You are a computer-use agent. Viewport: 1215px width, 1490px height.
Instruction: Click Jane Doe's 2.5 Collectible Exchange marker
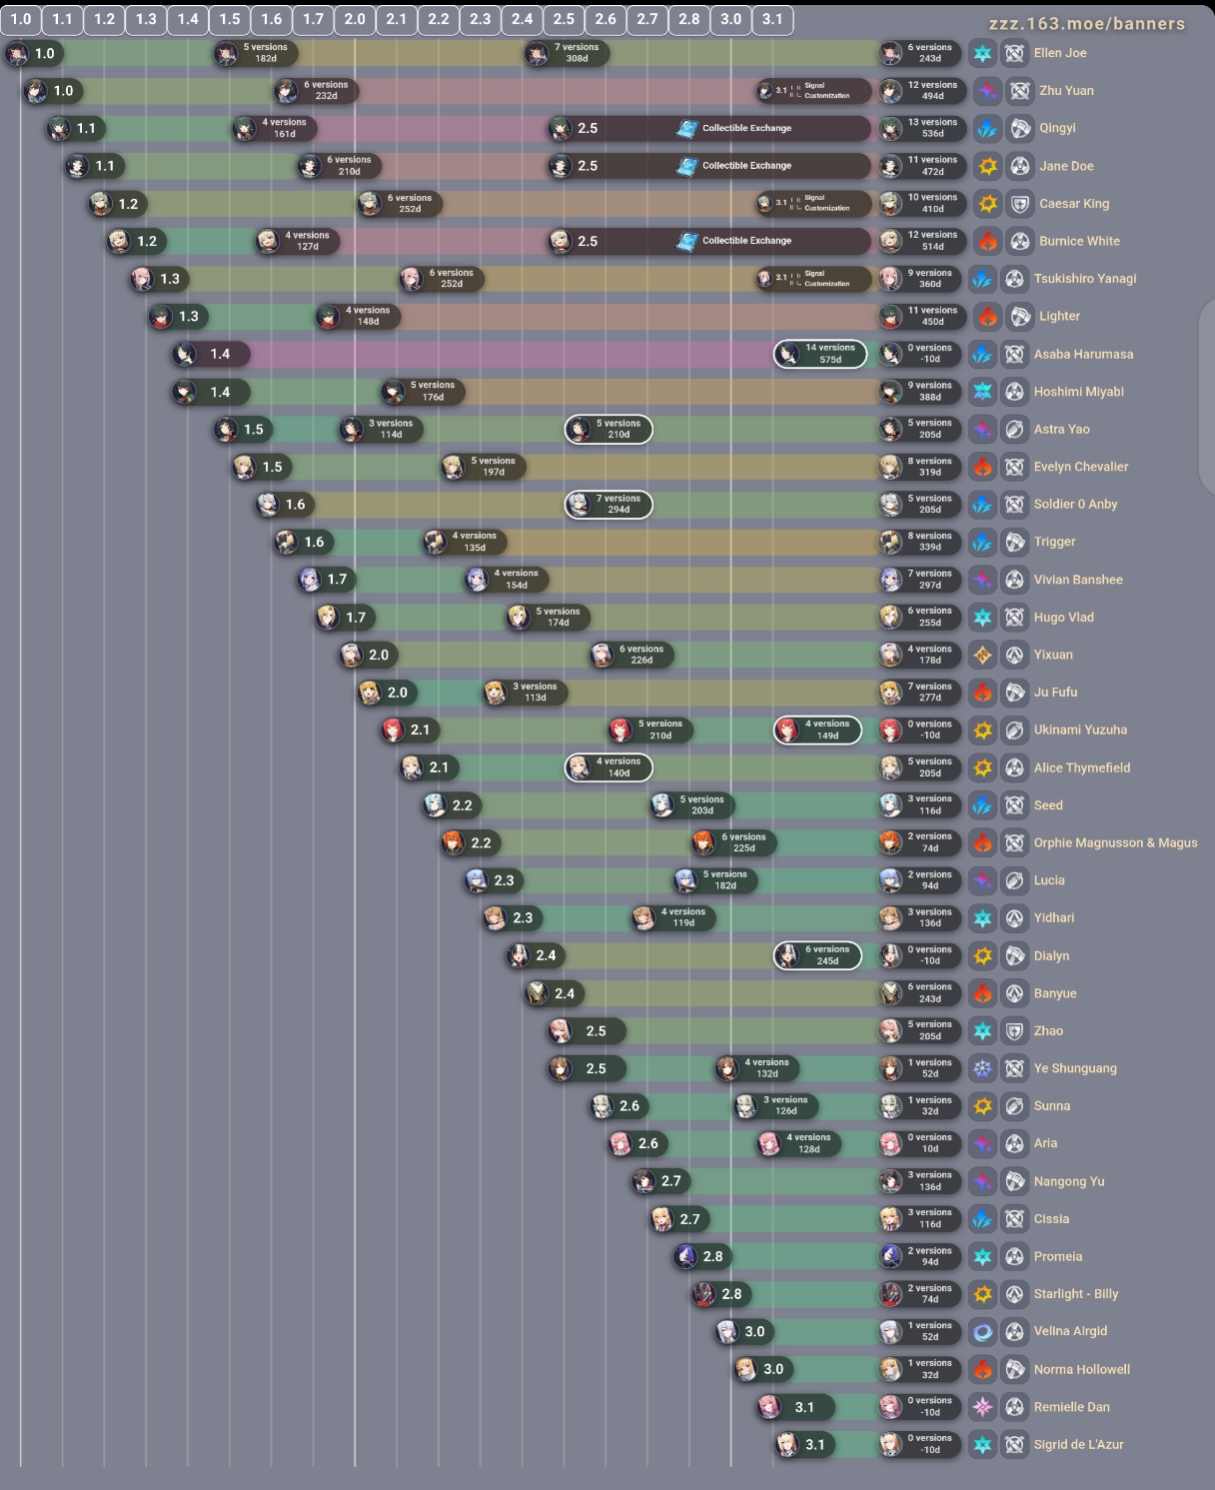point(710,166)
